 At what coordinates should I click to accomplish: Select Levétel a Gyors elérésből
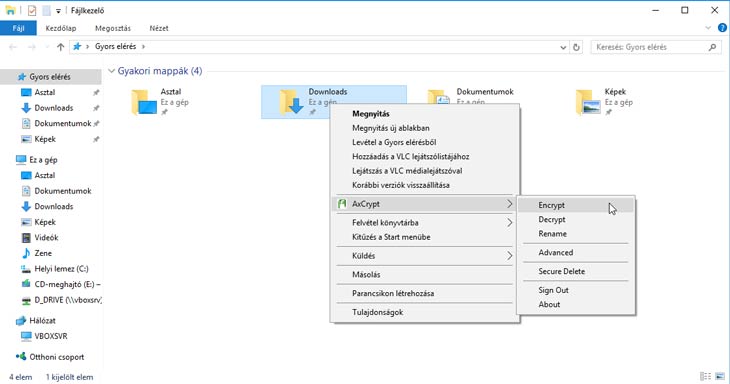425,142
